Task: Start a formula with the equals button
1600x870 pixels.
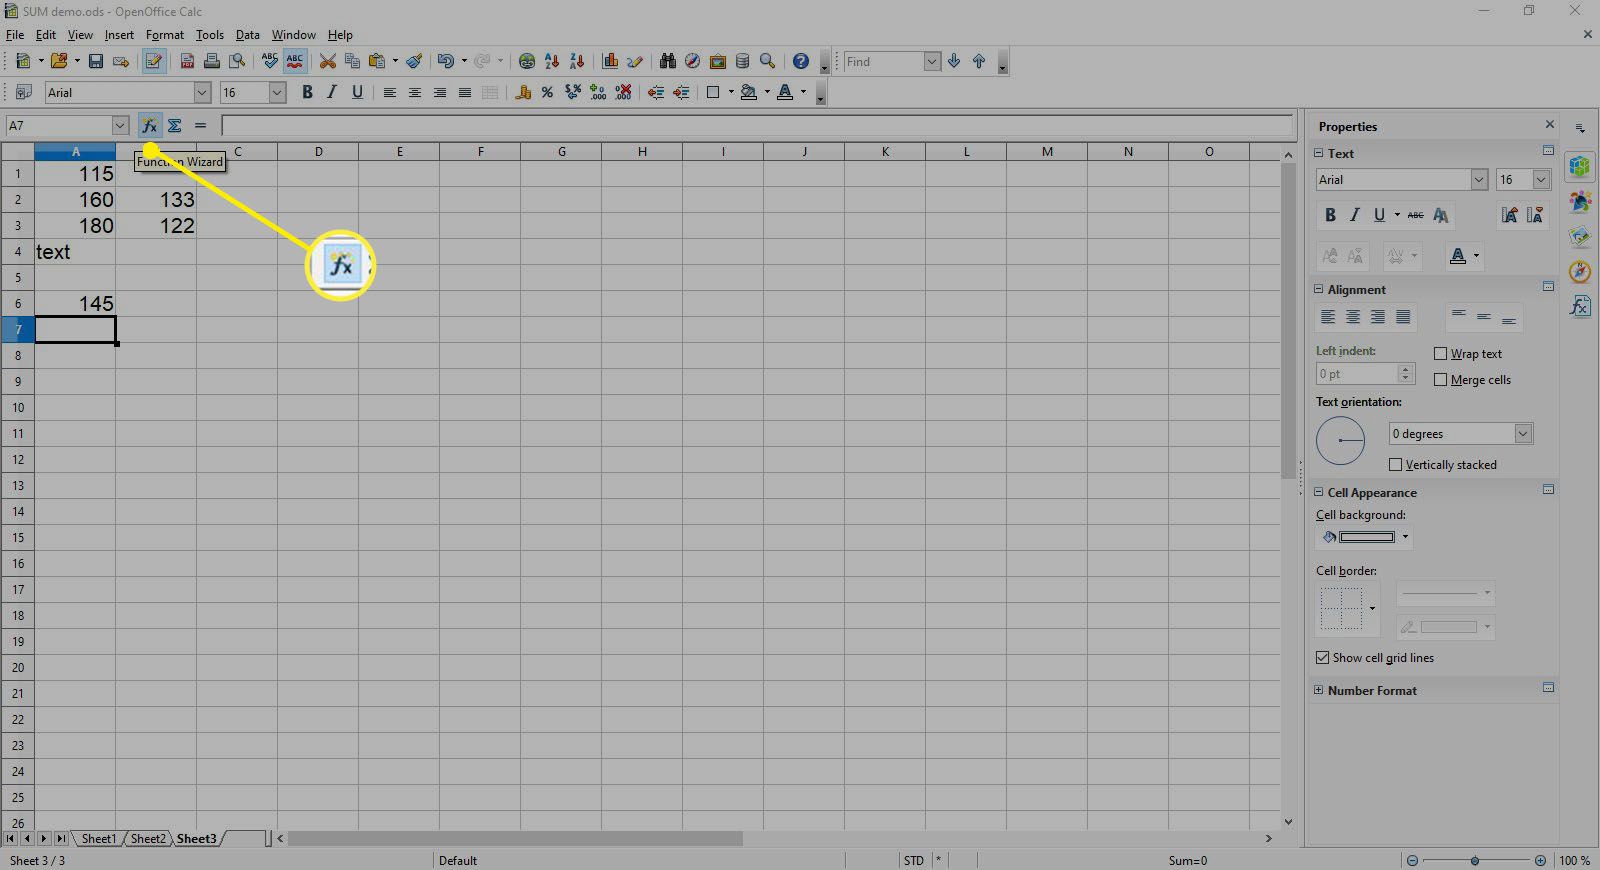Action: (x=200, y=125)
